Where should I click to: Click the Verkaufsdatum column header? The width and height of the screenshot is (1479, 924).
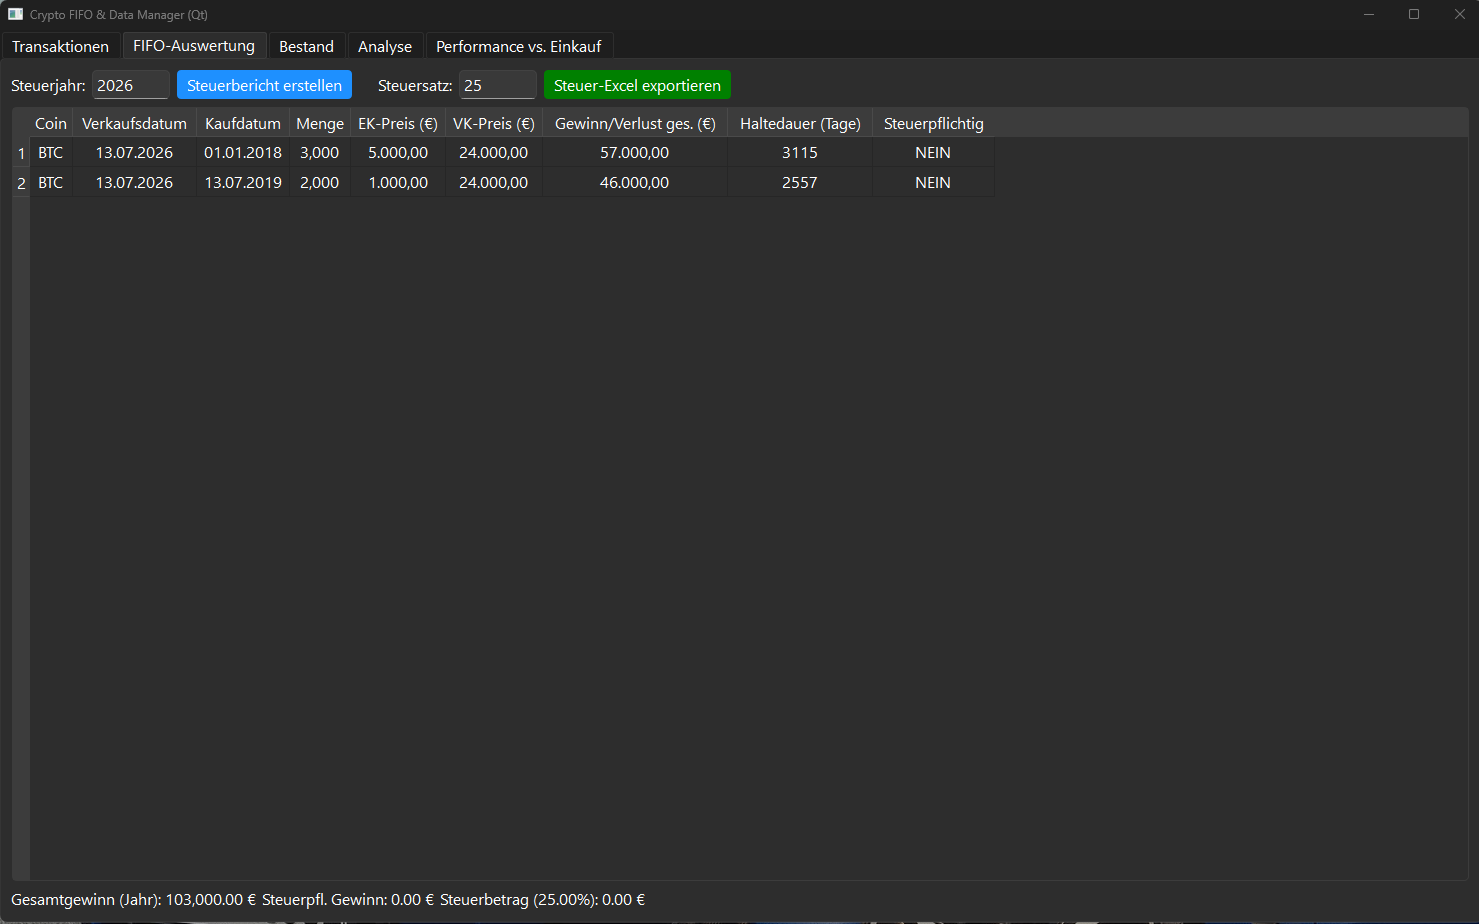tap(134, 124)
